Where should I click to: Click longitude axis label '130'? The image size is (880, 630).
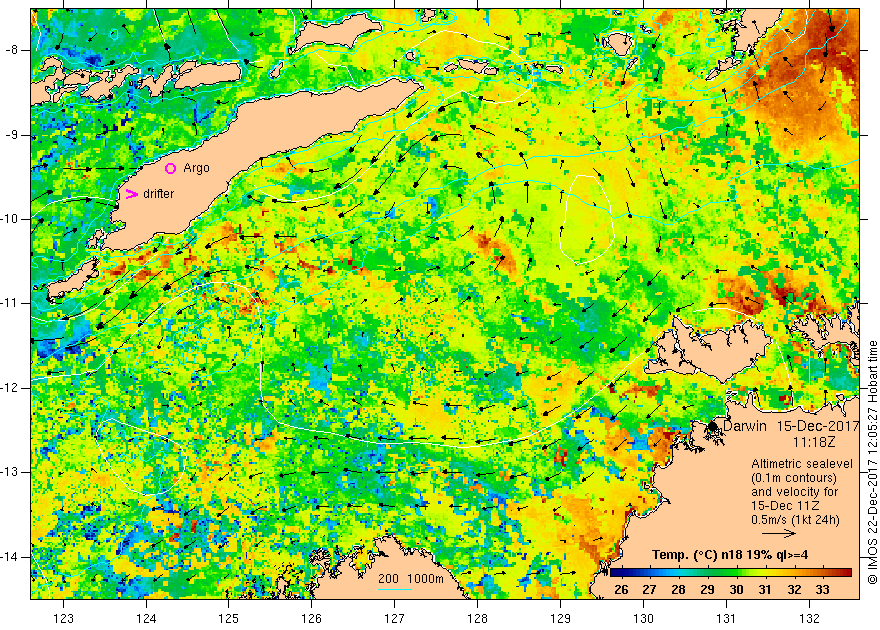(643, 619)
